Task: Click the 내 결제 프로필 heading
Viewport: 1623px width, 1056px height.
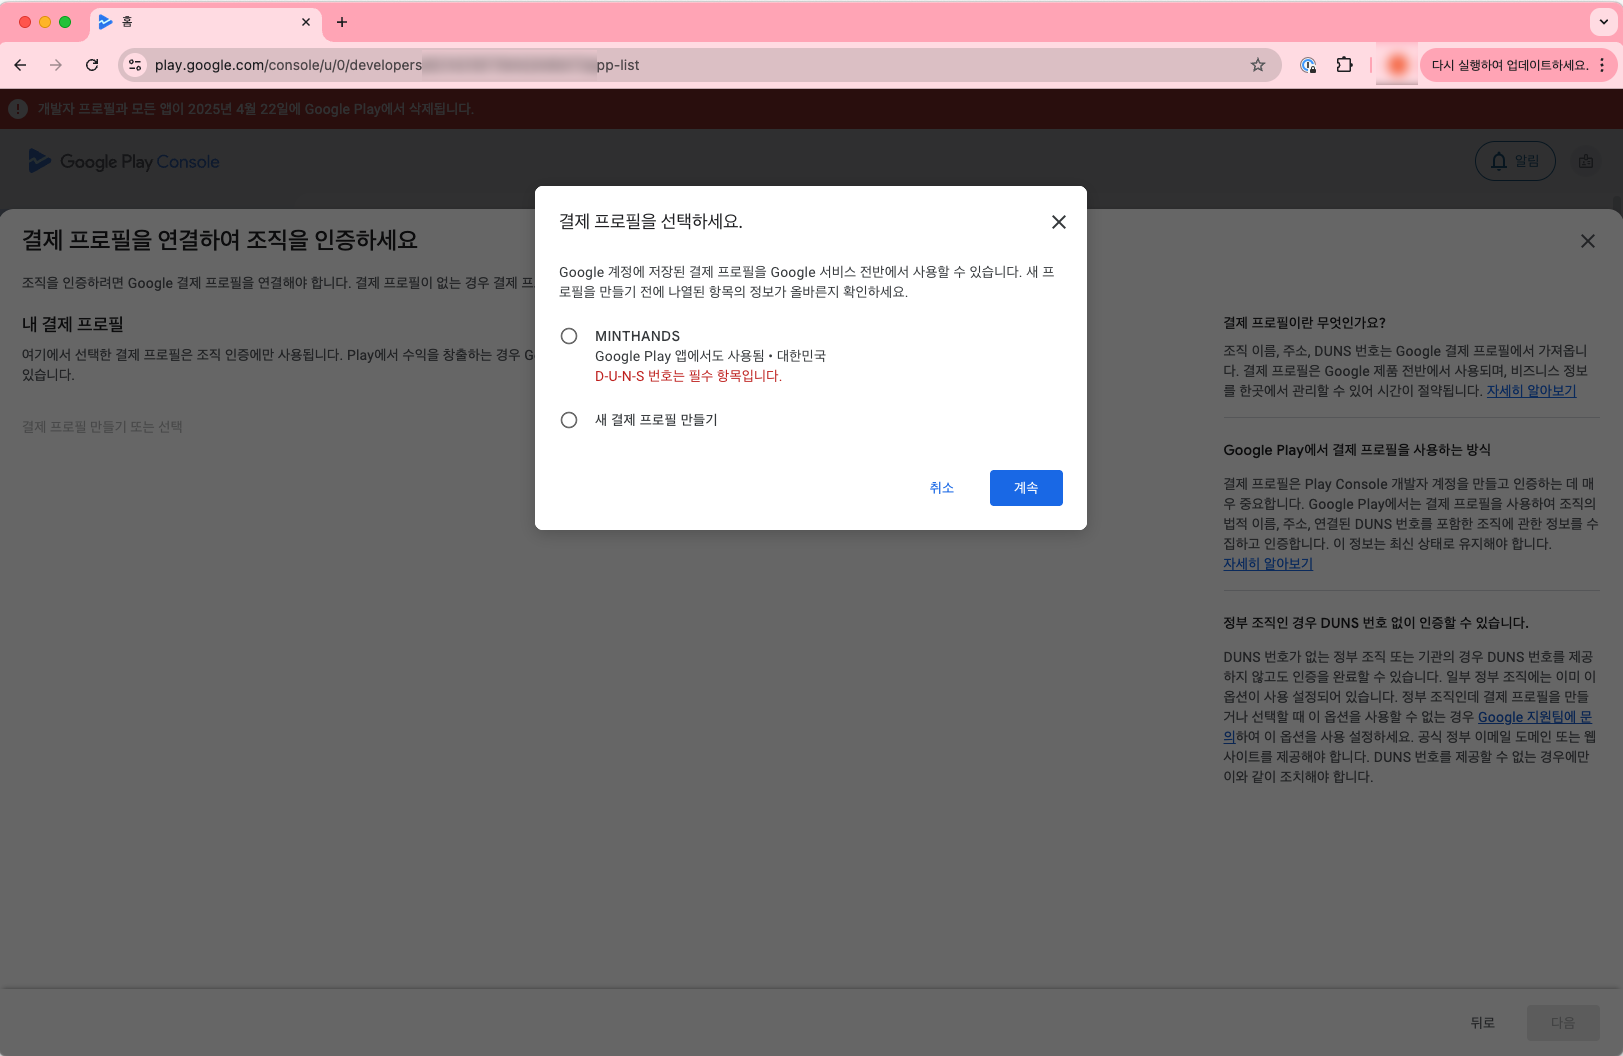Action: pos(73,324)
